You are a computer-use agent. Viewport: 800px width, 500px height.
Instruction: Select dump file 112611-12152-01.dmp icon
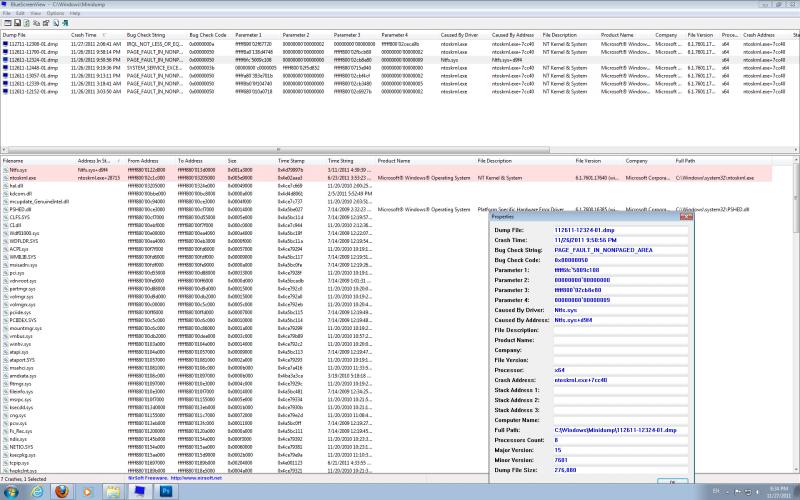[6, 92]
